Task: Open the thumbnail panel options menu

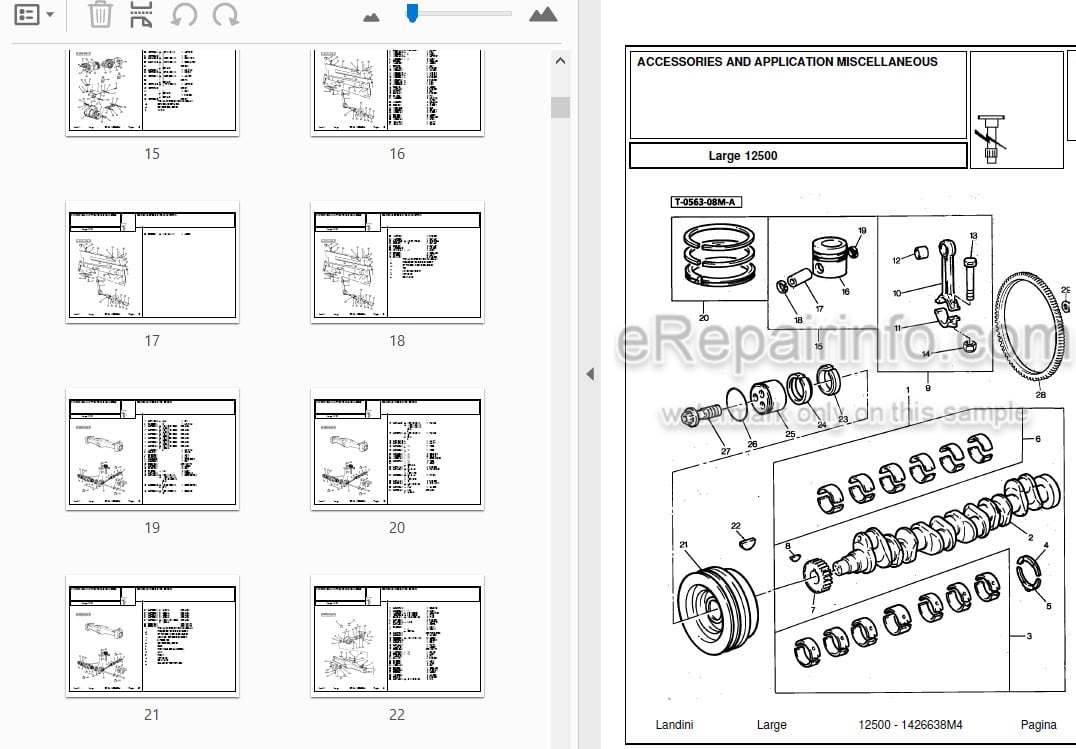Action: pyautogui.click(x=34, y=14)
